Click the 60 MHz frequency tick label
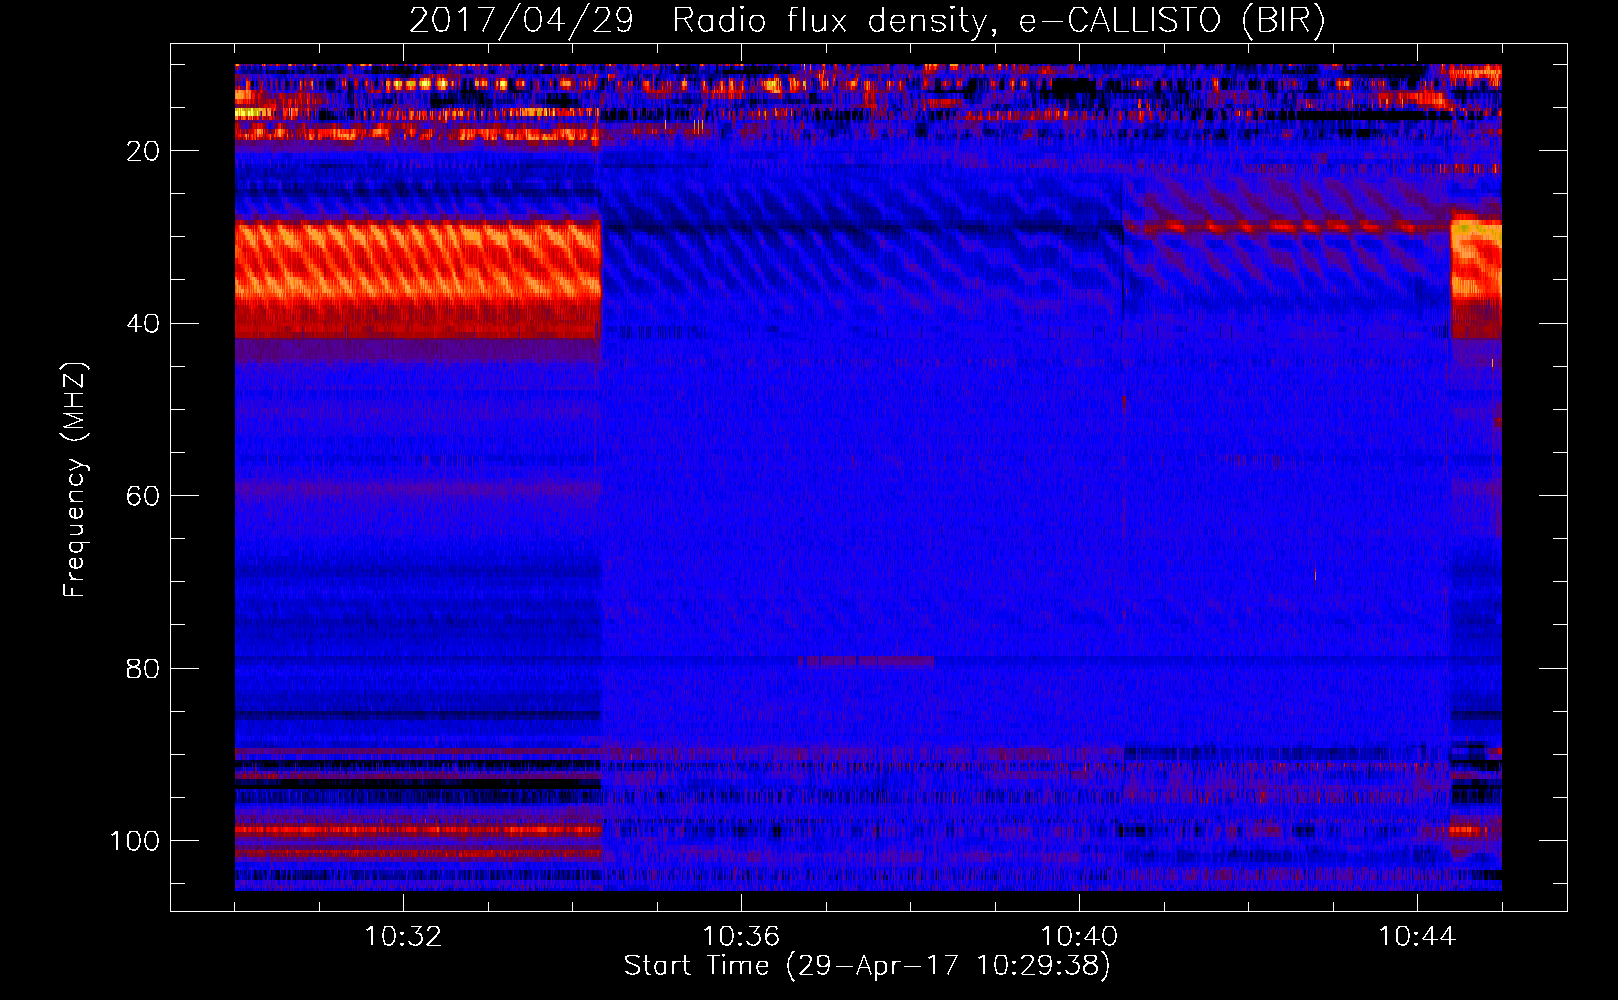 [143, 497]
